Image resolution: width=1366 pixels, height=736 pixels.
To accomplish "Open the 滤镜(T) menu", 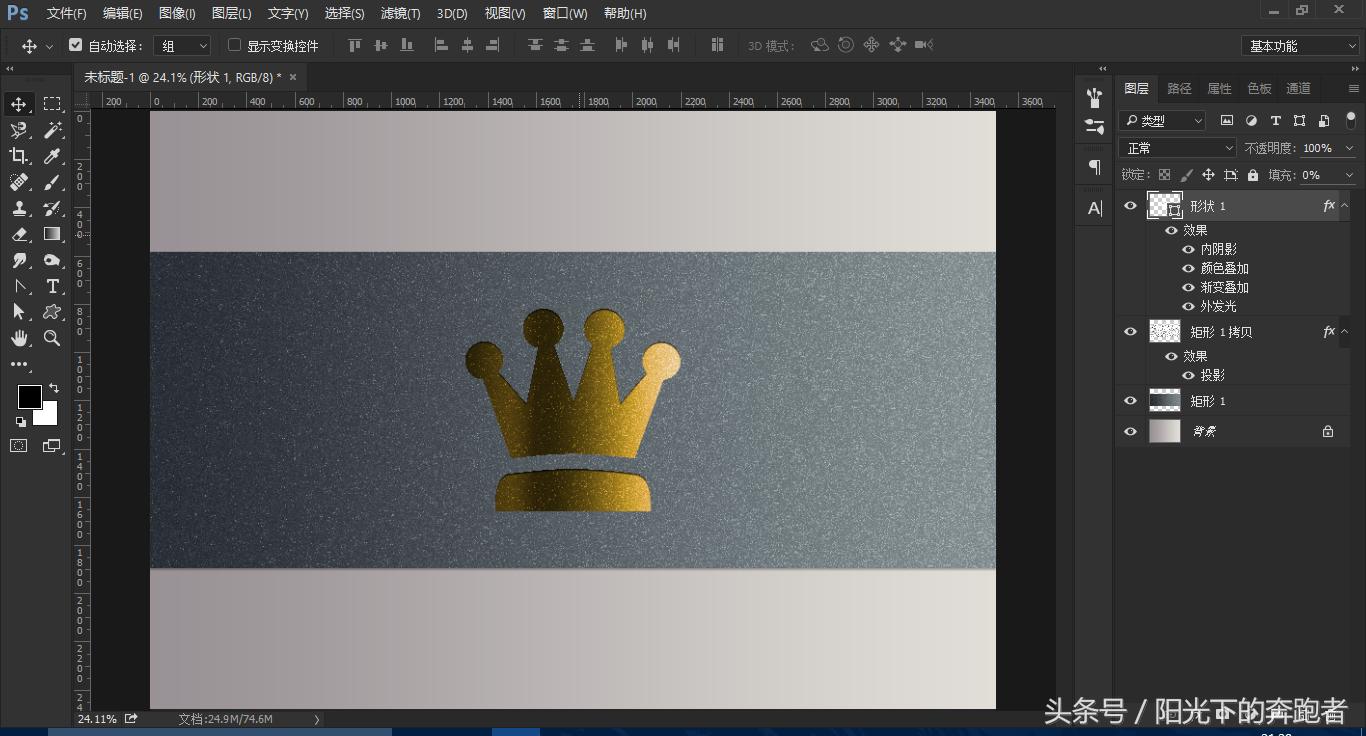I will 400,14.
